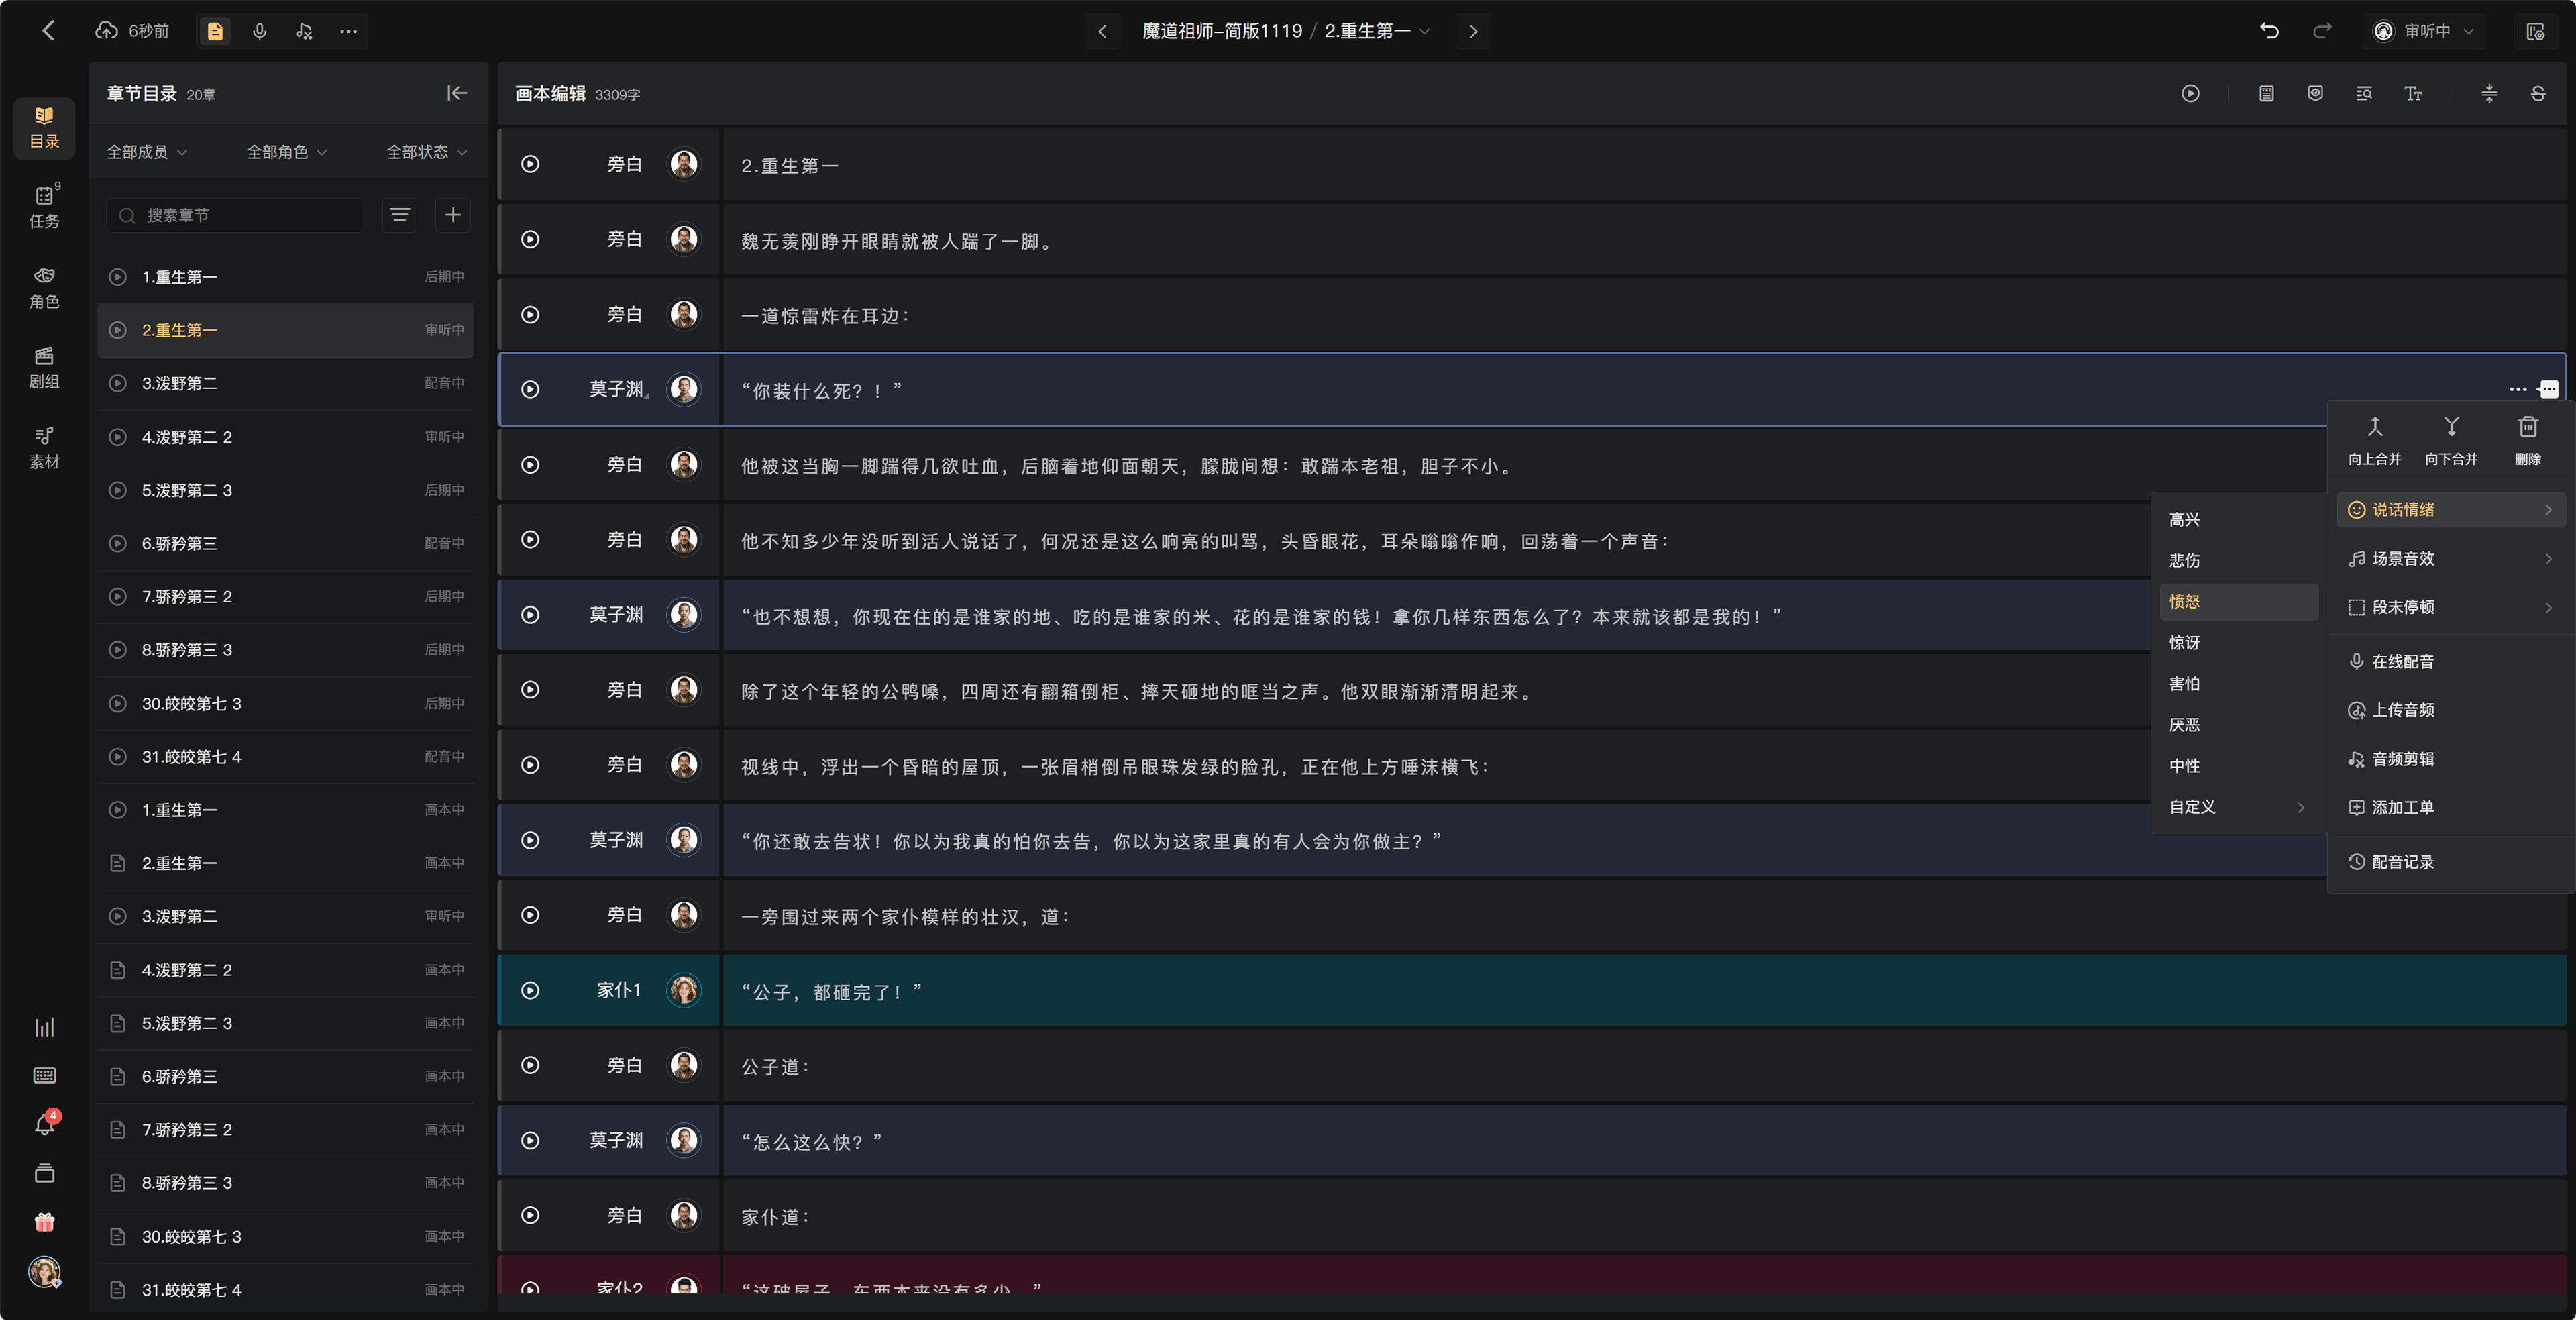Expand the 场景音效 submenu
This screenshot has height=1321, width=2576.
[x=2450, y=559]
